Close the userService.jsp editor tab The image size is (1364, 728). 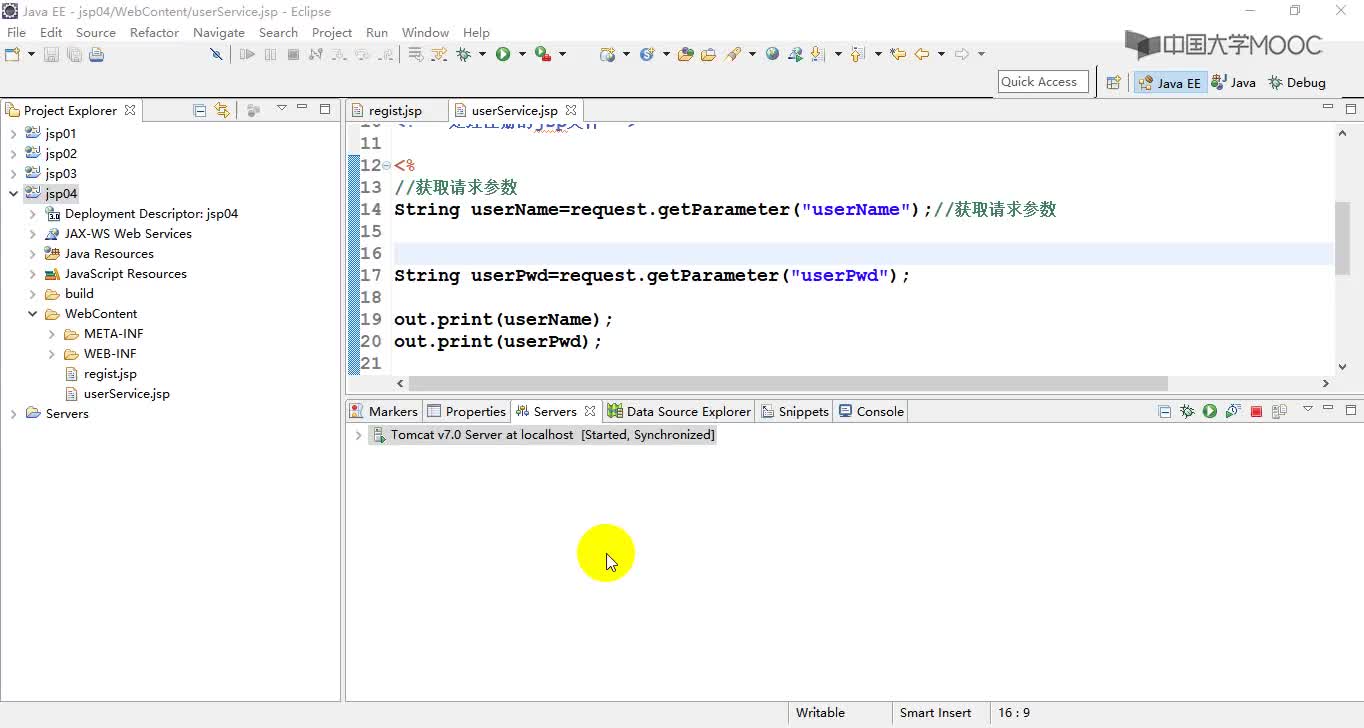tap(571, 110)
